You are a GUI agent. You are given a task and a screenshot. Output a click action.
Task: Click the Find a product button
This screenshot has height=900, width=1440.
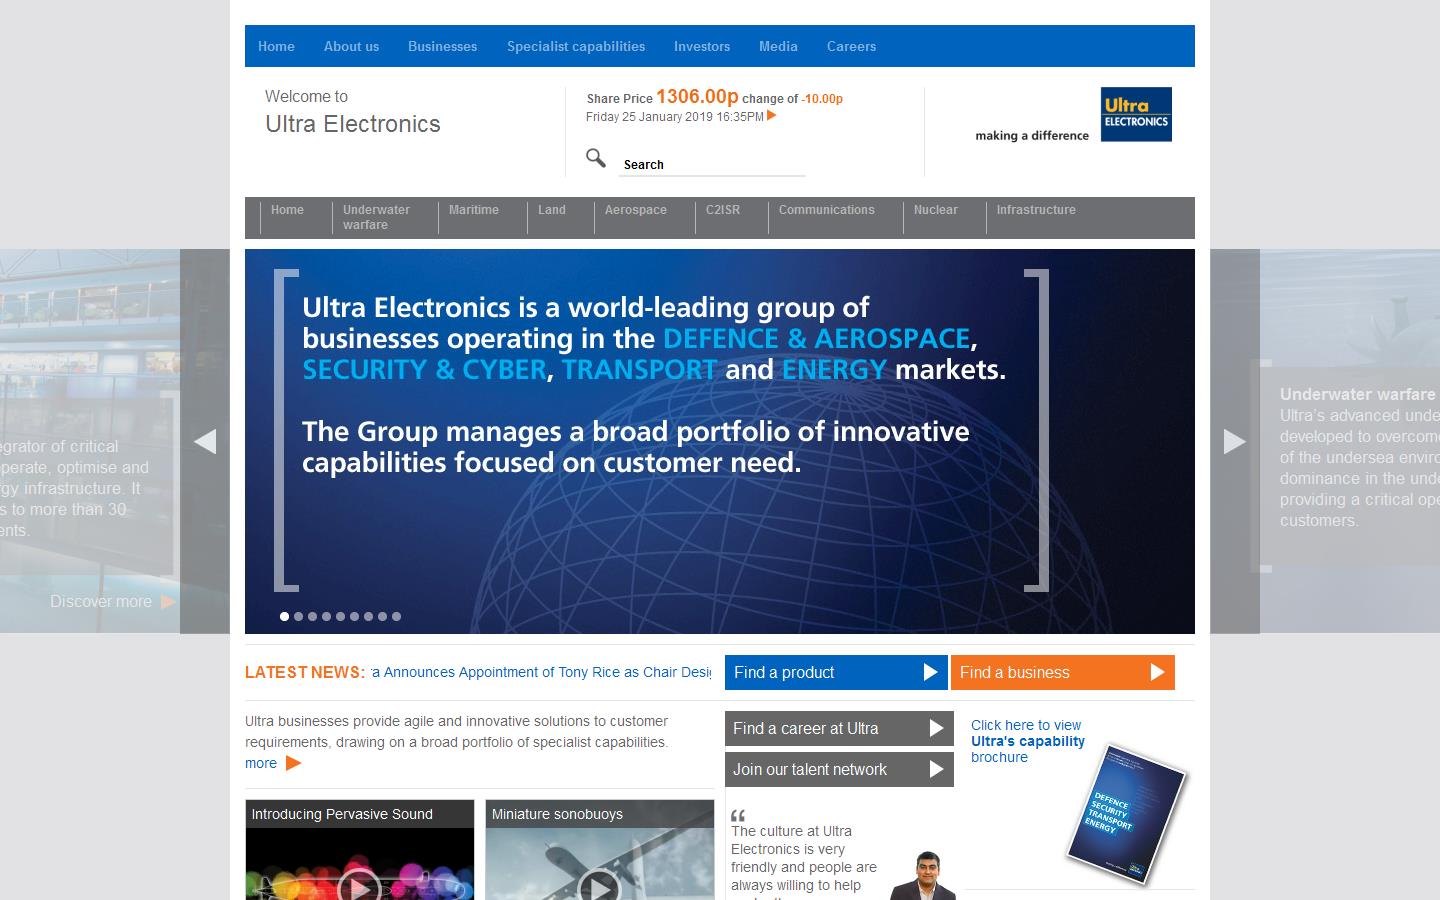836,672
